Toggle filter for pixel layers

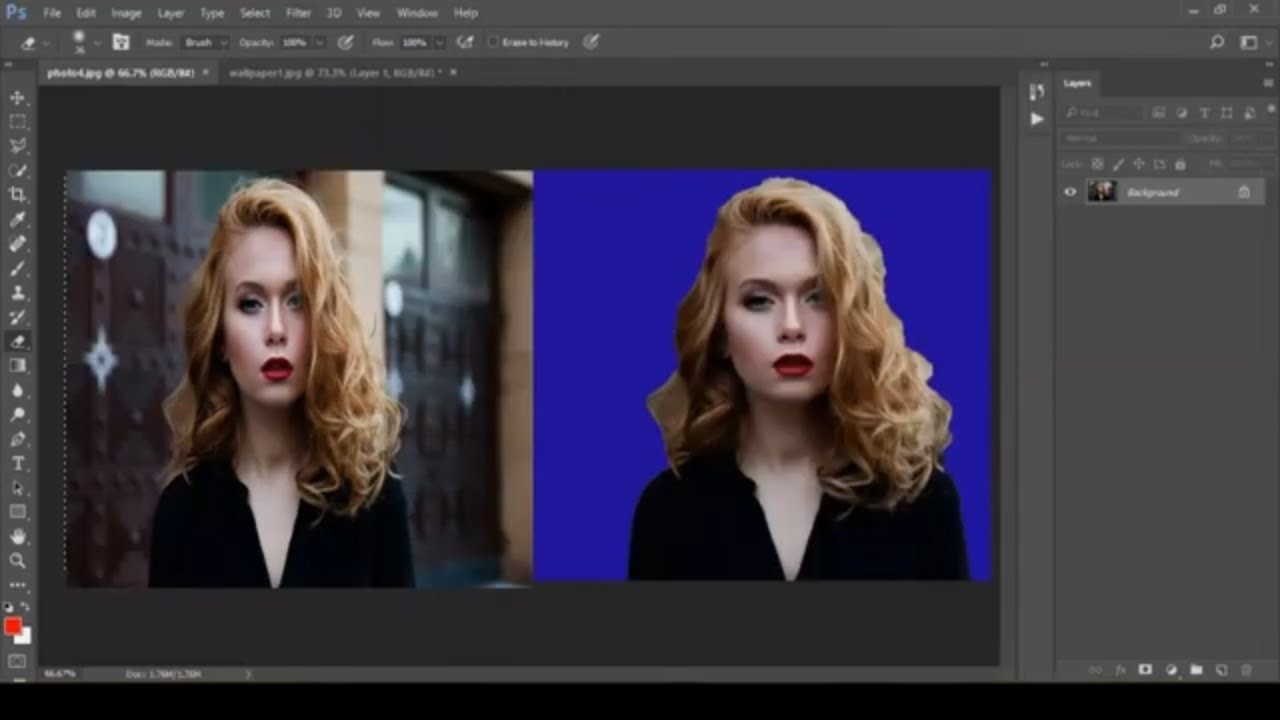pos(1159,113)
